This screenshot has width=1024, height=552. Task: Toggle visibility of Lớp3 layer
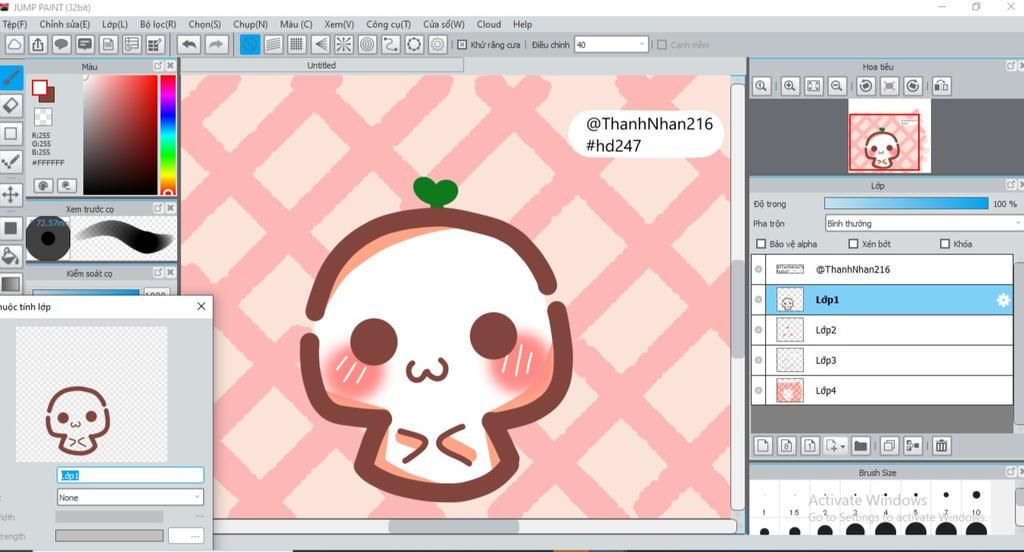coord(758,360)
